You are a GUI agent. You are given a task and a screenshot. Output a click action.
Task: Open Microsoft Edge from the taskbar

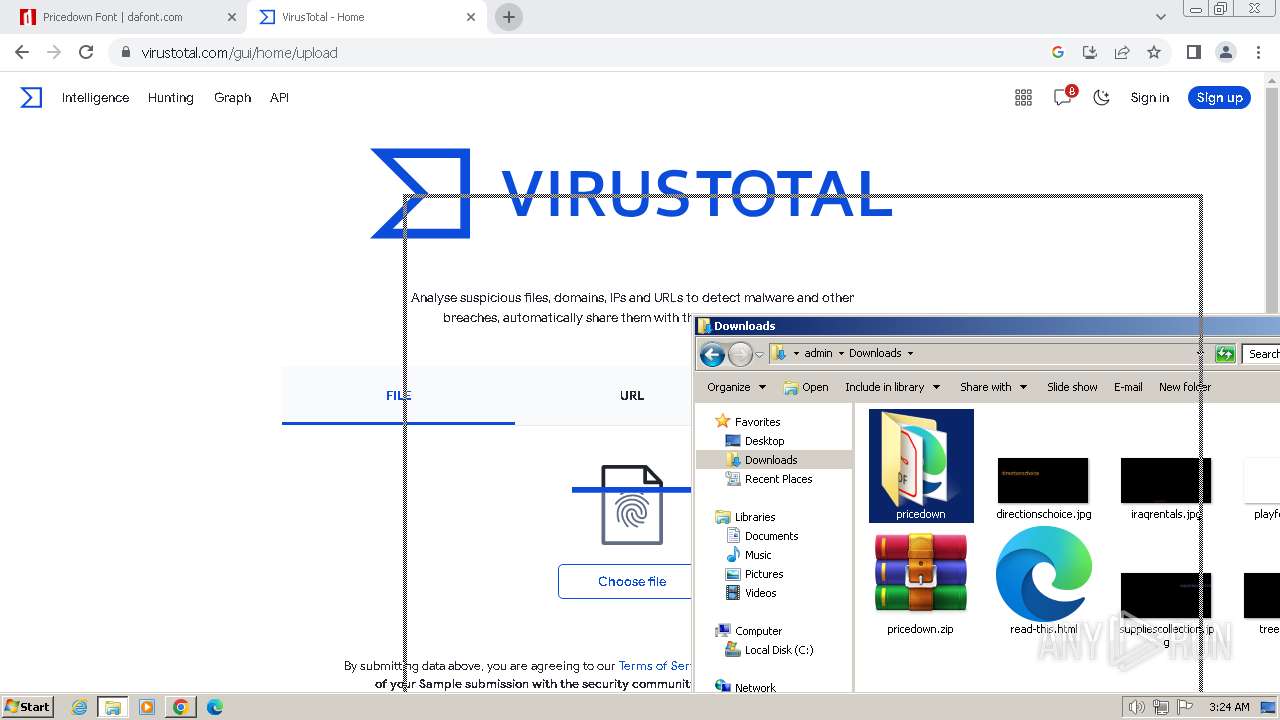pos(214,707)
